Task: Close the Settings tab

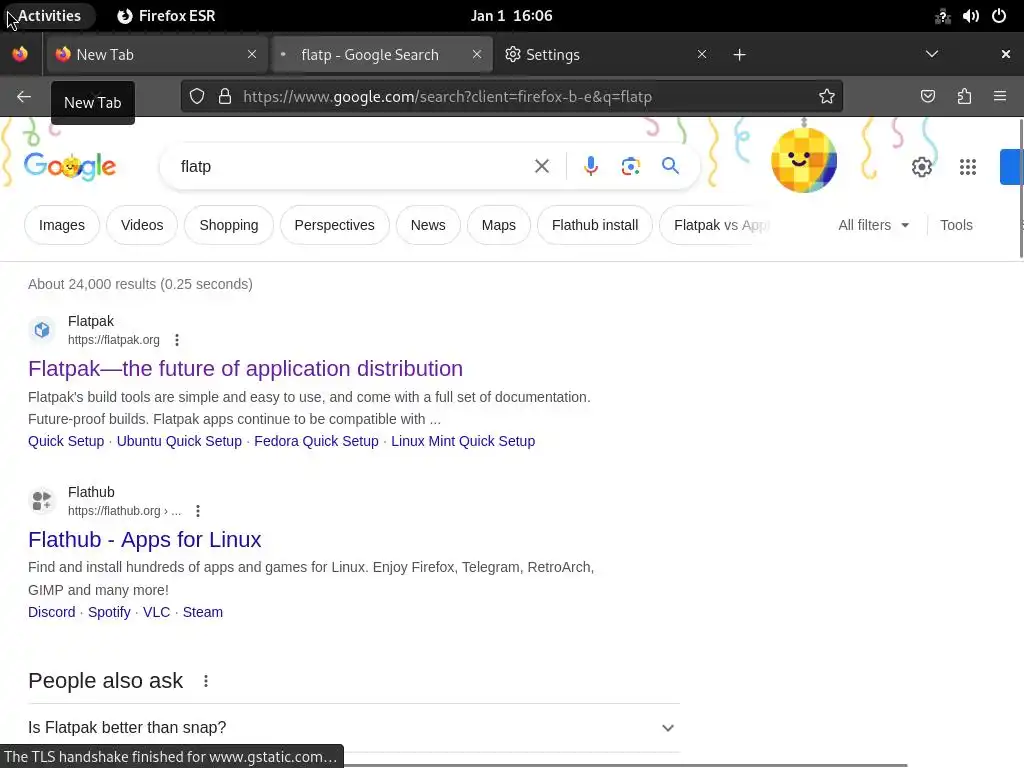Action: [x=701, y=54]
